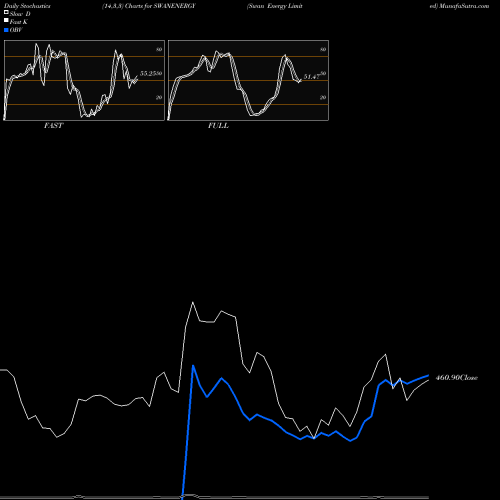
Task: Click the FULL chart label
Action: 218,126
